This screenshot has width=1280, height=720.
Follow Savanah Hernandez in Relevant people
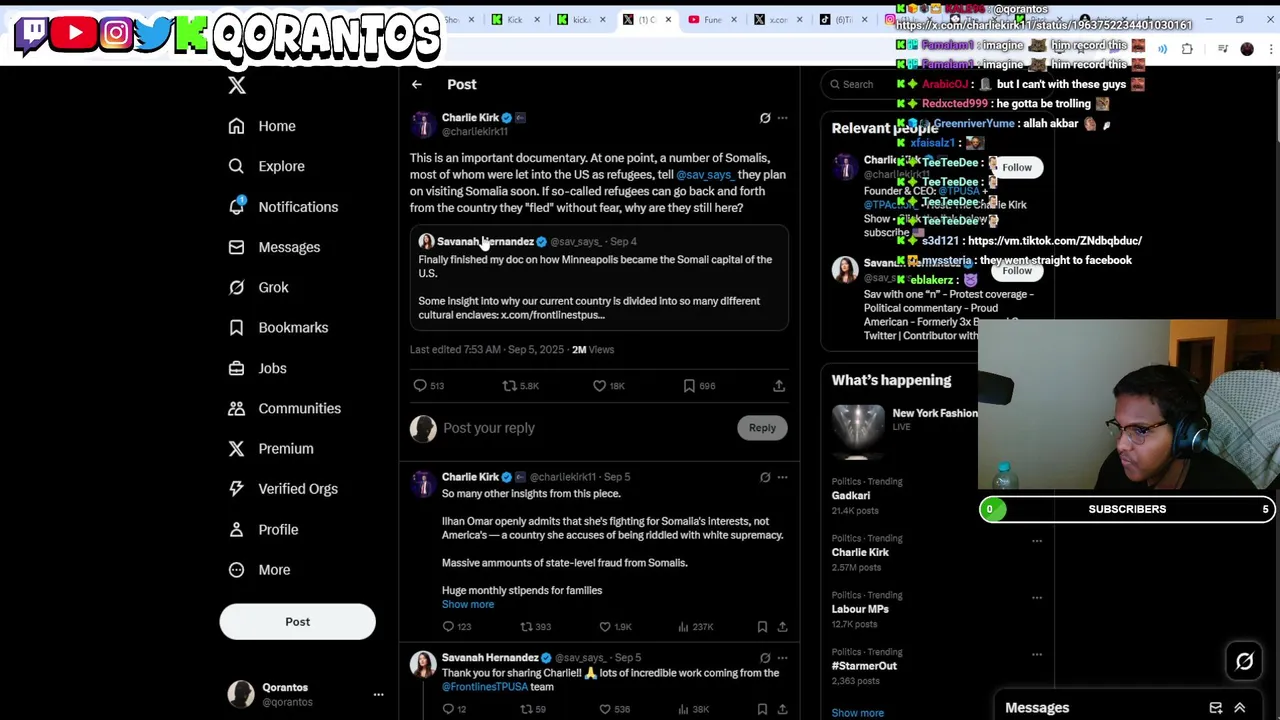click(x=1017, y=271)
